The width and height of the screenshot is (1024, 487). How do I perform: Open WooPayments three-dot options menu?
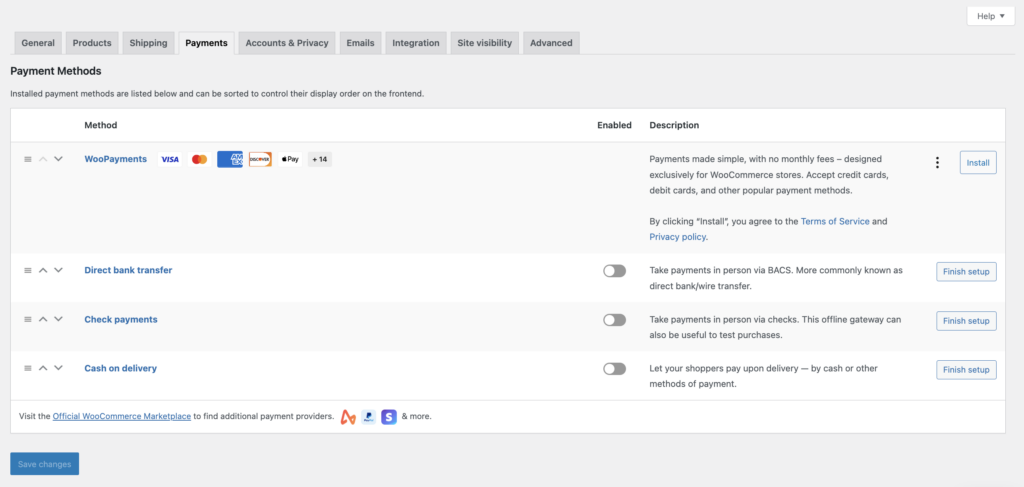pyautogui.click(x=937, y=163)
